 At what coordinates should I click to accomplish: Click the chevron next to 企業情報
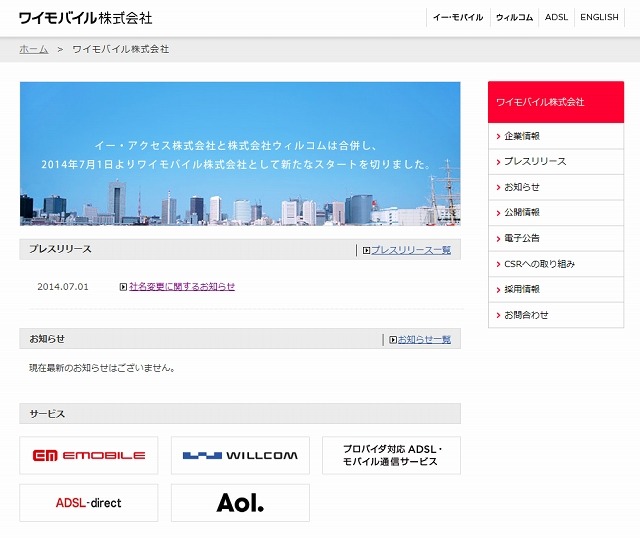pos(498,136)
